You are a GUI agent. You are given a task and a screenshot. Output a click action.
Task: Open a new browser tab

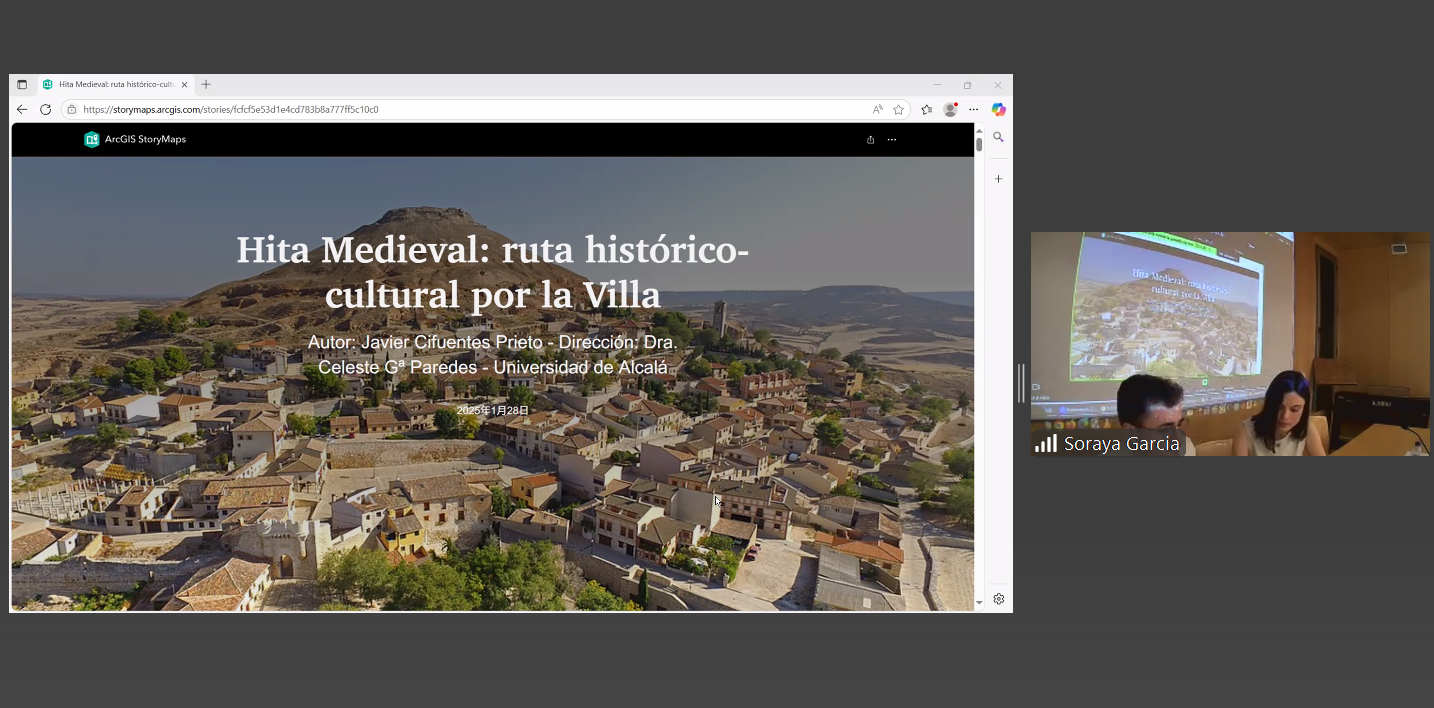[206, 85]
